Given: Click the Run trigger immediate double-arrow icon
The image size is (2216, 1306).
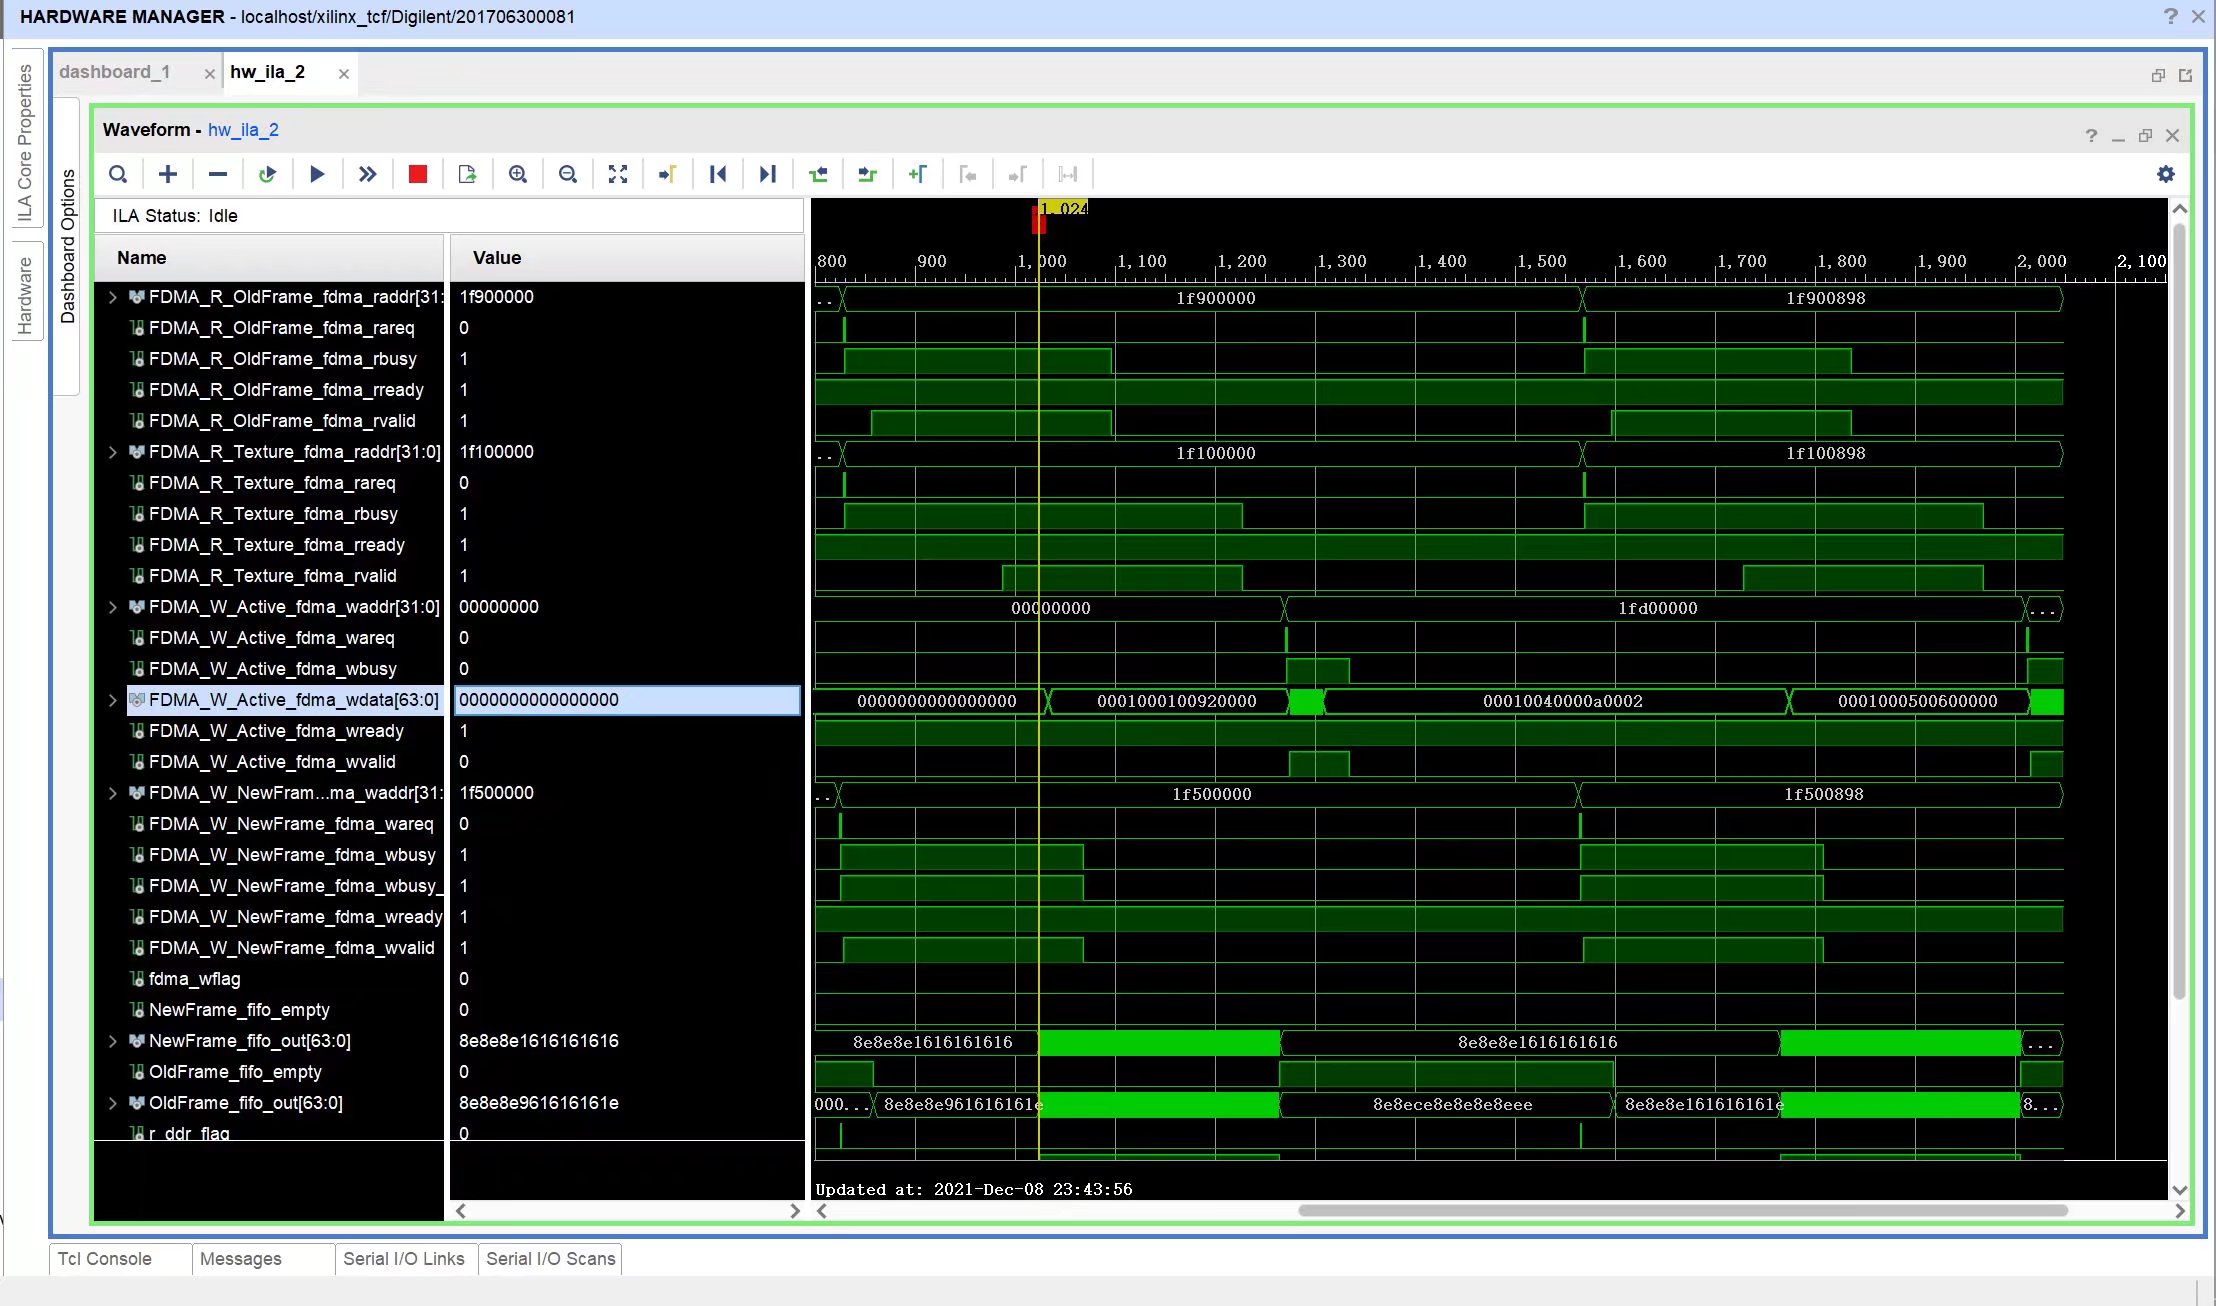Looking at the screenshot, I should [x=367, y=174].
